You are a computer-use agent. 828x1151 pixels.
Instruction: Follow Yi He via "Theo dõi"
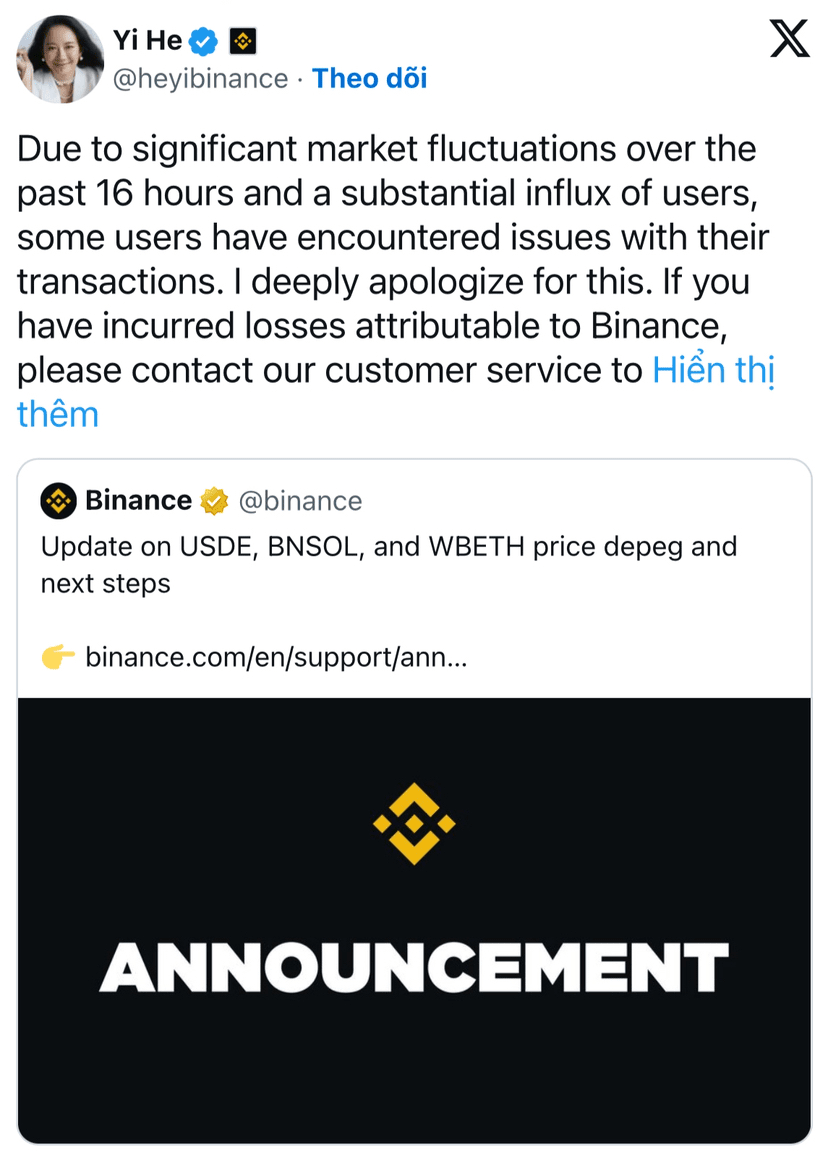[x=369, y=79]
